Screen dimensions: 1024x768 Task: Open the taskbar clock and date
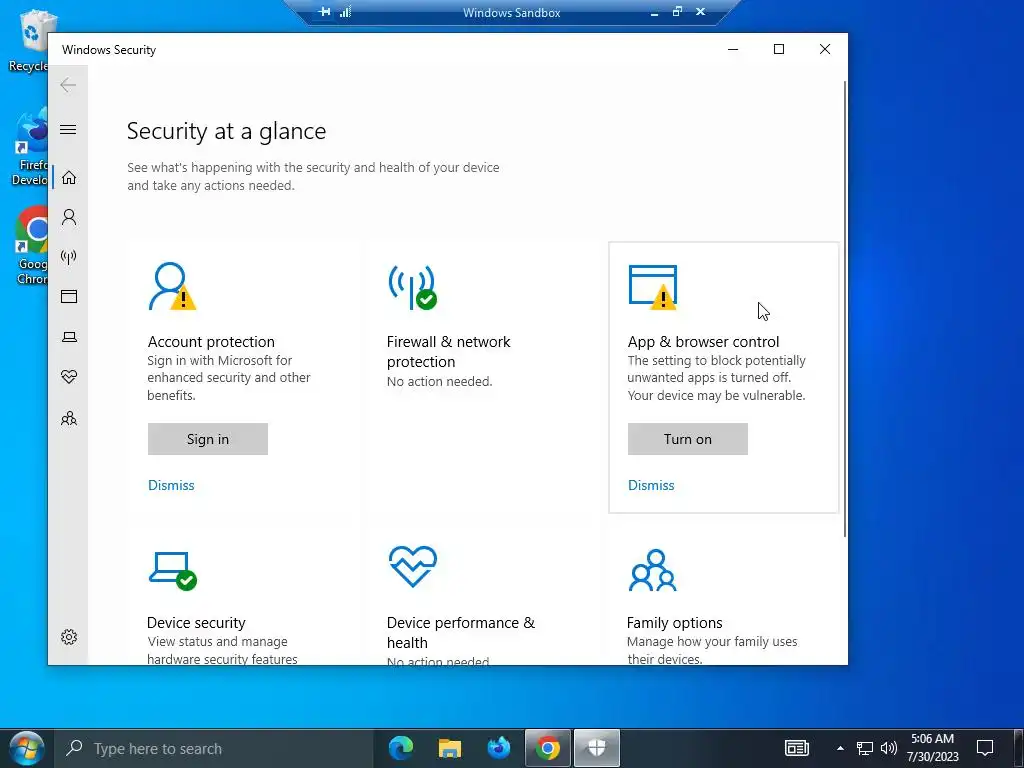(x=932, y=748)
